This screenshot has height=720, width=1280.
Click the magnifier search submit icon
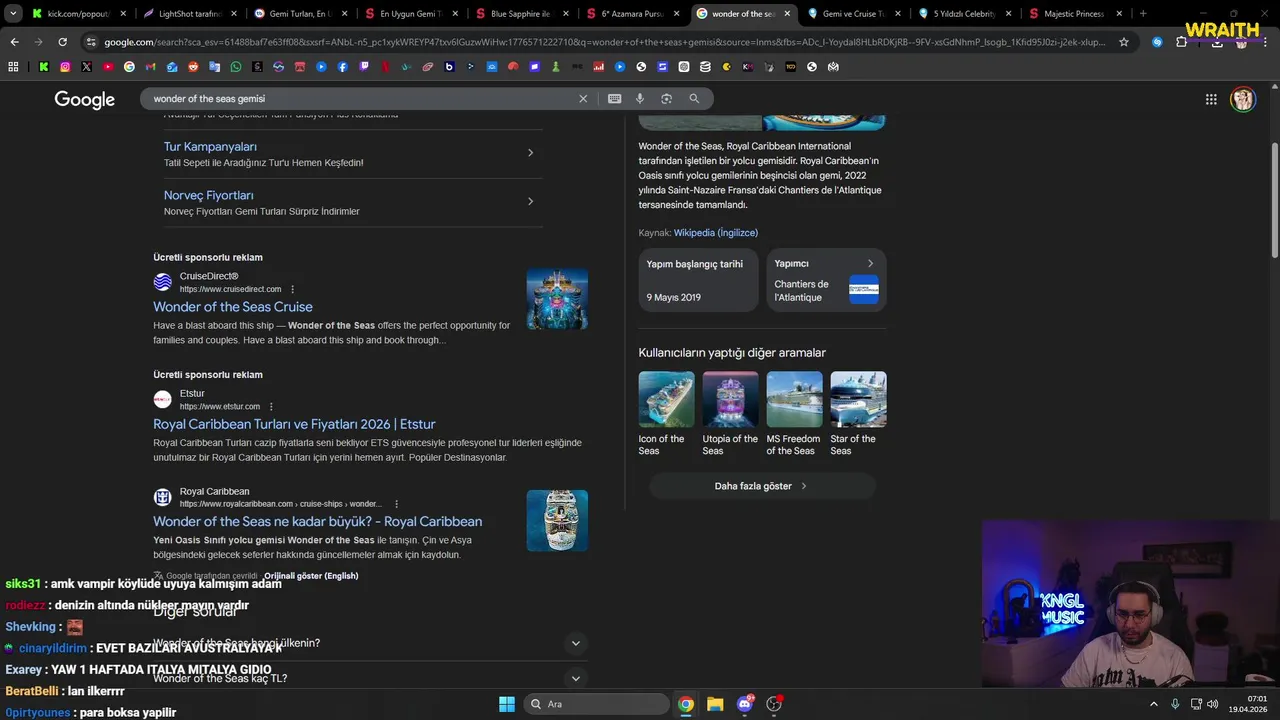(x=694, y=98)
